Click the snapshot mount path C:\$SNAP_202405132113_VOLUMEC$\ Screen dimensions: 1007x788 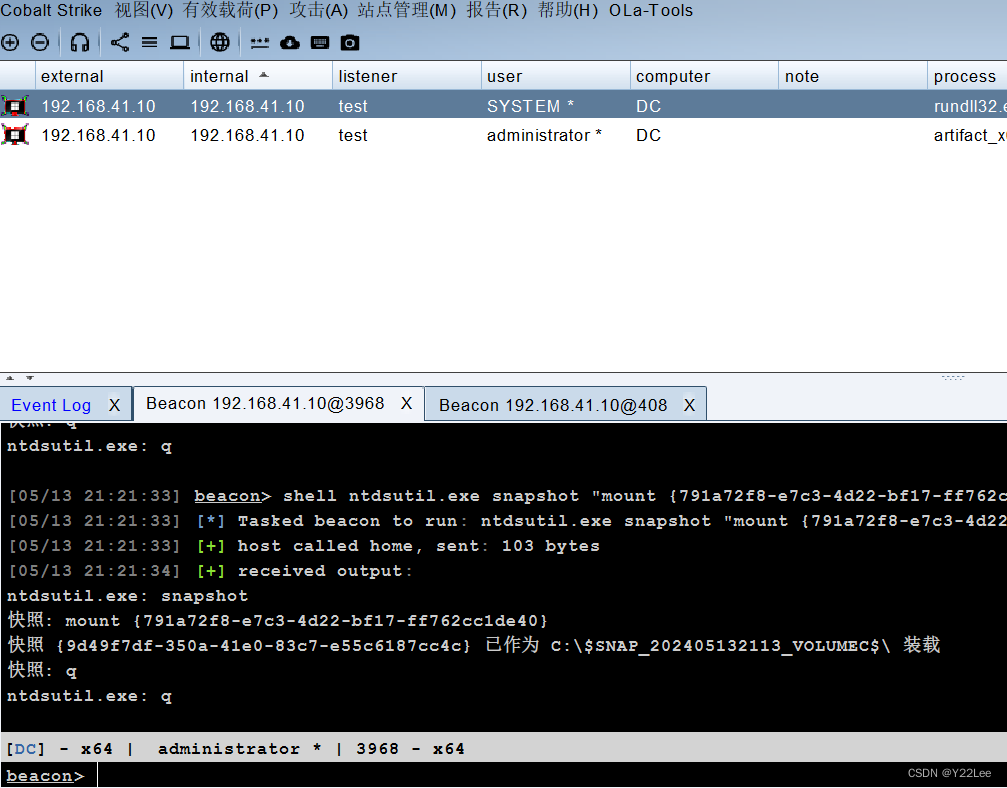point(721,645)
